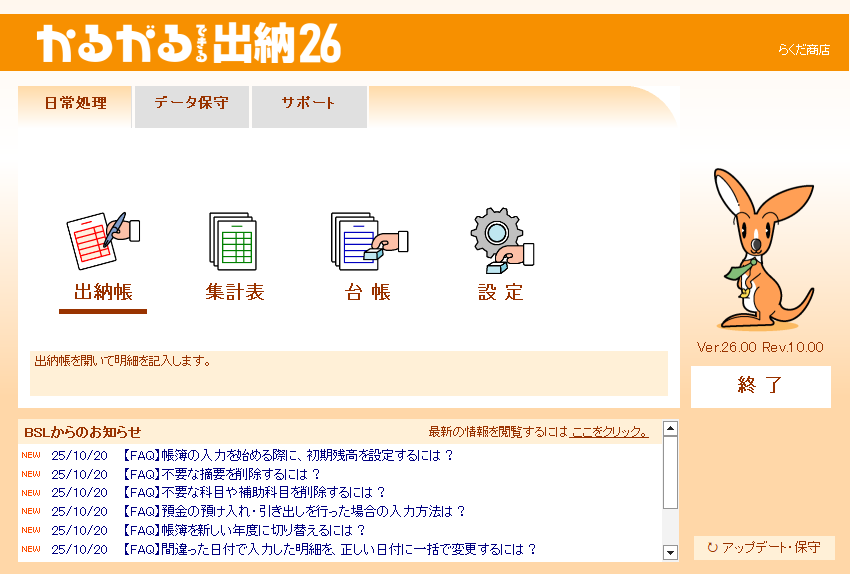This screenshot has width=850, height=574.
Task: Click the かるがるできる出納26 logo
Action: (x=190, y=43)
